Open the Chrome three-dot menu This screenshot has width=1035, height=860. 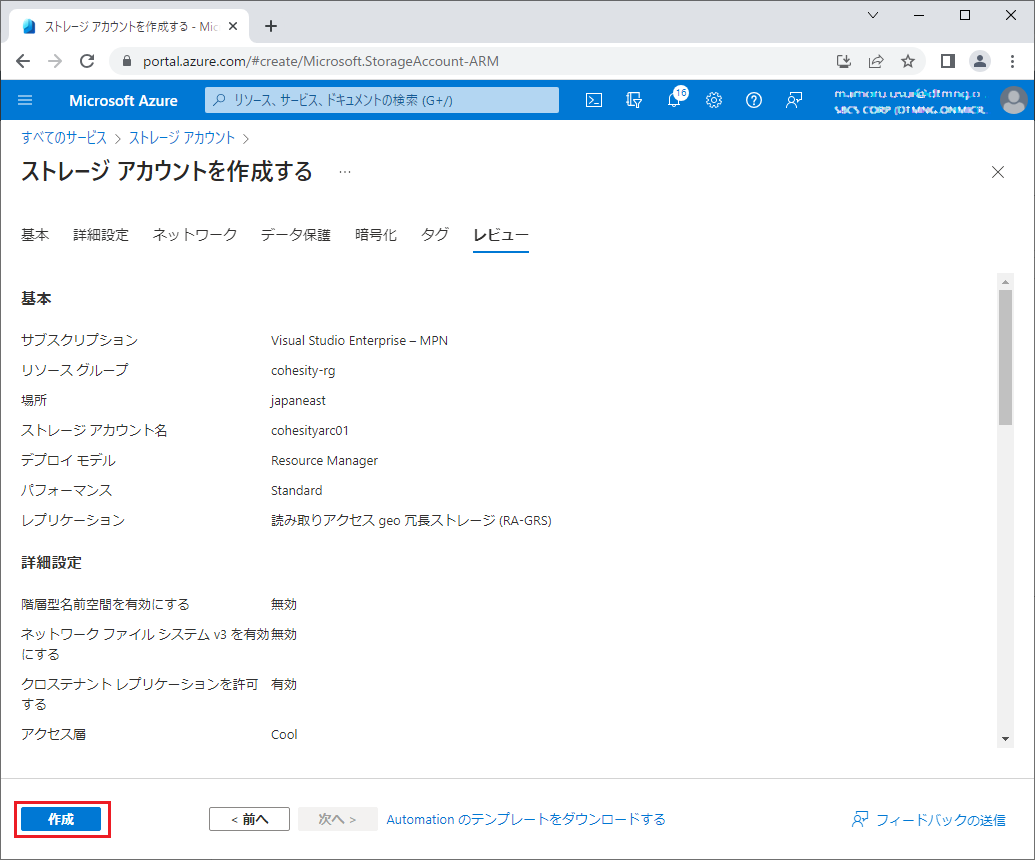(x=1013, y=61)
